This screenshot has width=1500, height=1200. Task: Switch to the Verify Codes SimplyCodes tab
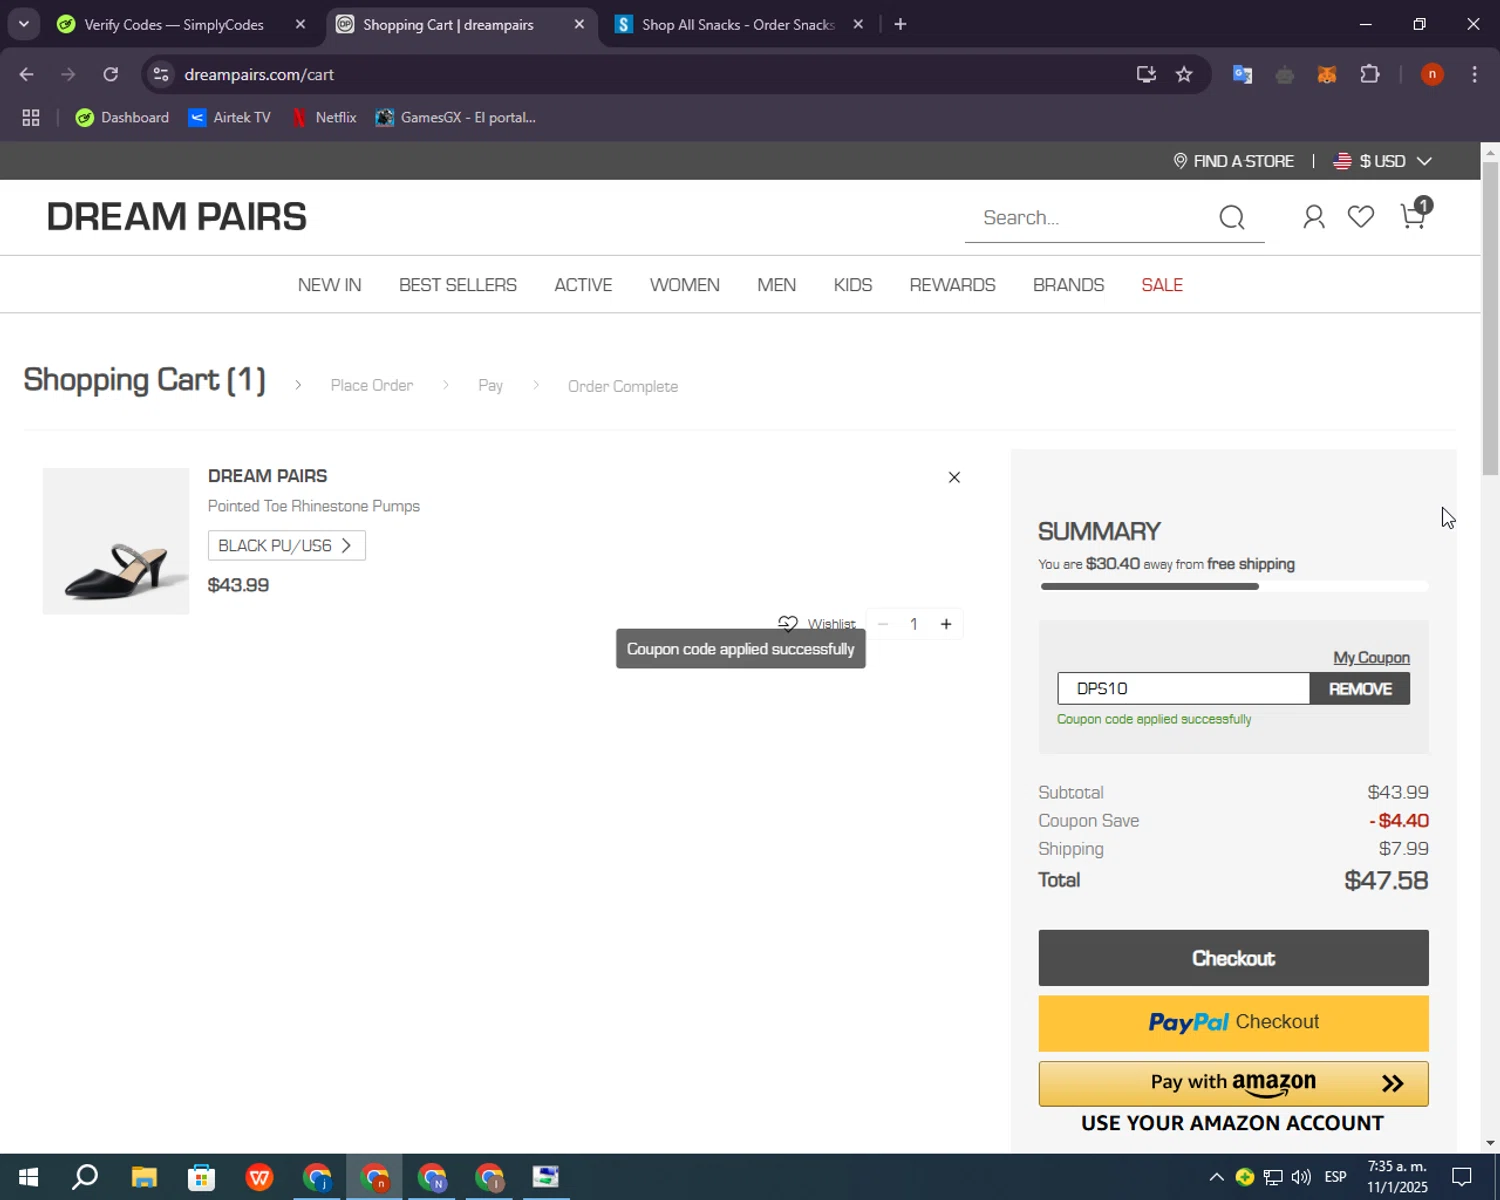tap(175, 25)
